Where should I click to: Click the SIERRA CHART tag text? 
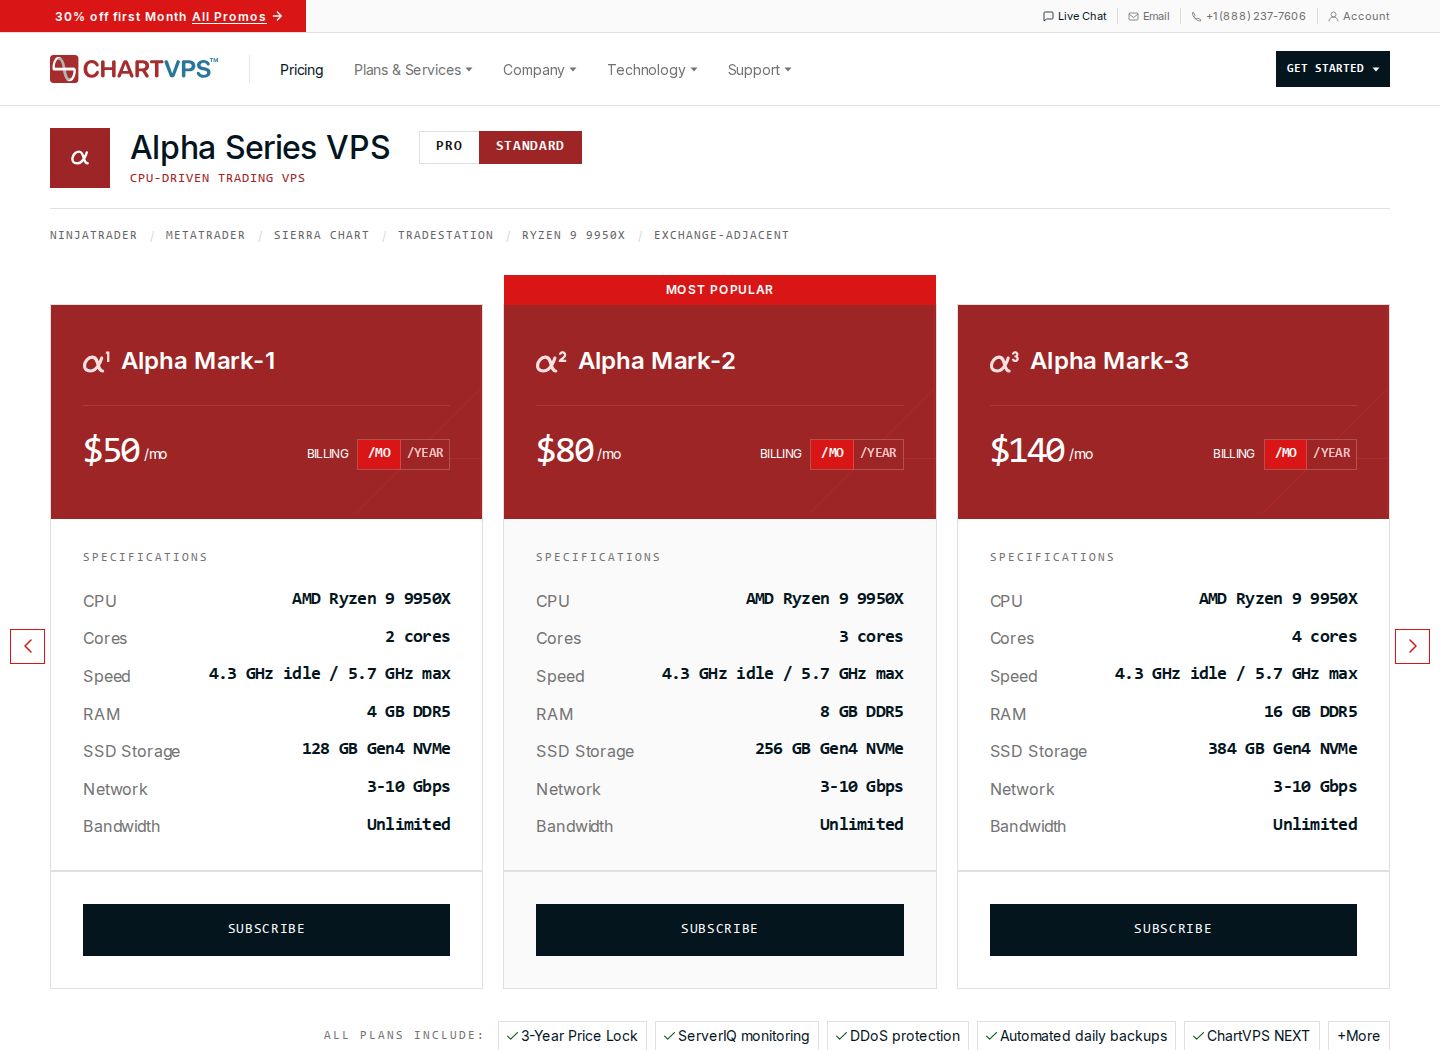tap(322, 236)
